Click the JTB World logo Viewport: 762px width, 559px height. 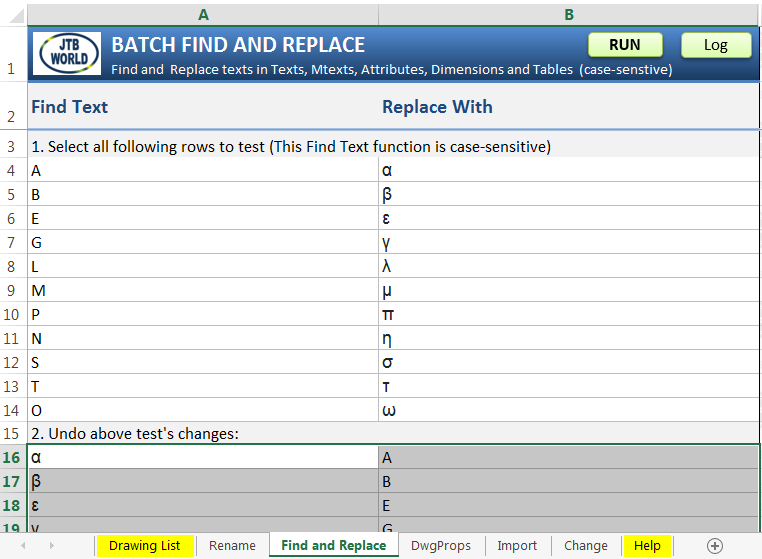[67, 54]
